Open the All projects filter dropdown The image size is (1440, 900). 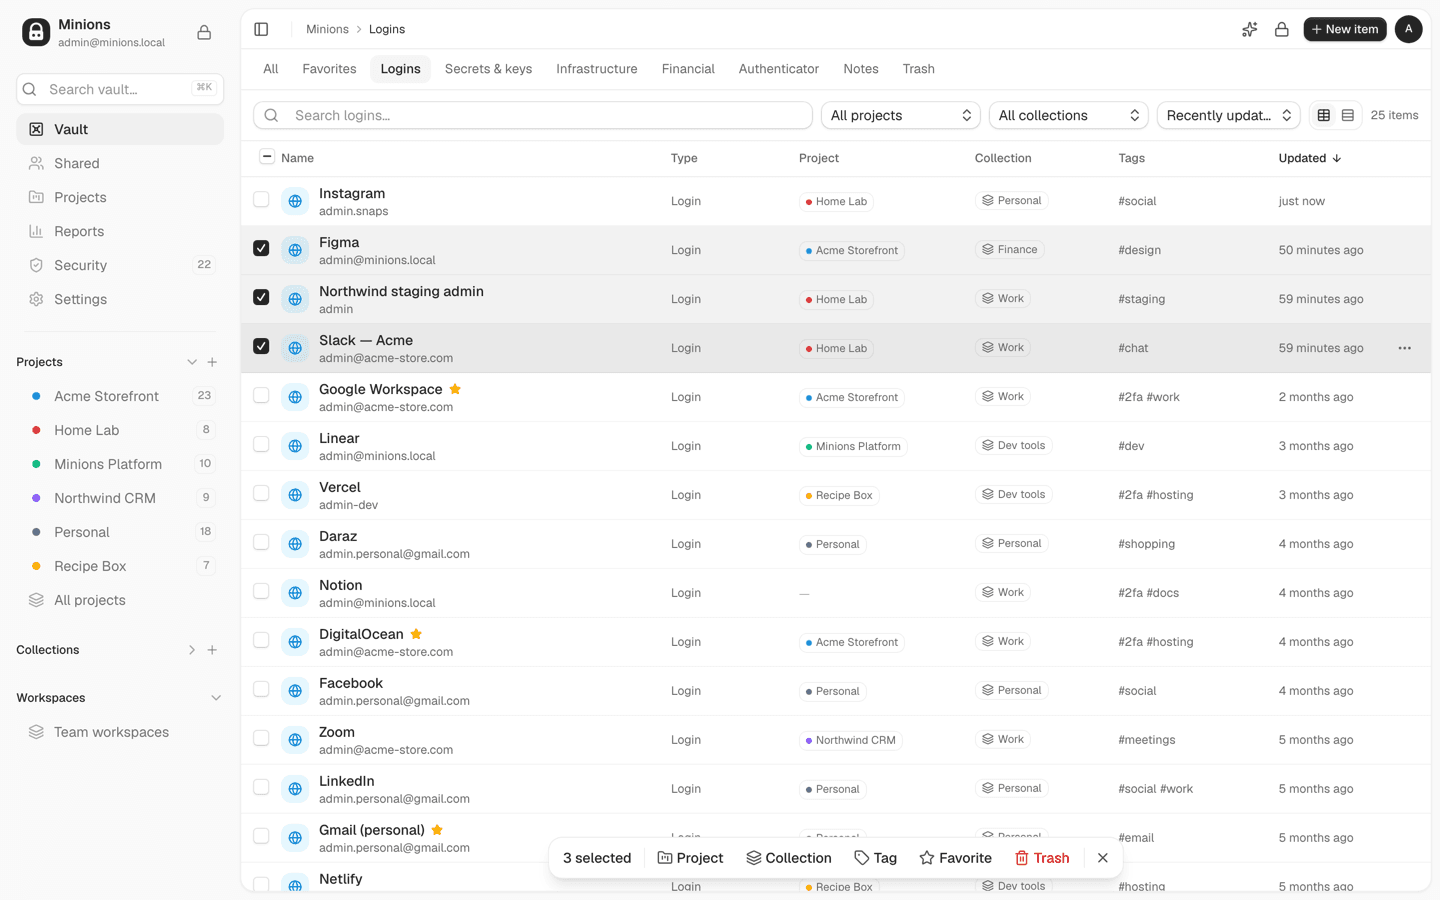[x=900, y=115]
